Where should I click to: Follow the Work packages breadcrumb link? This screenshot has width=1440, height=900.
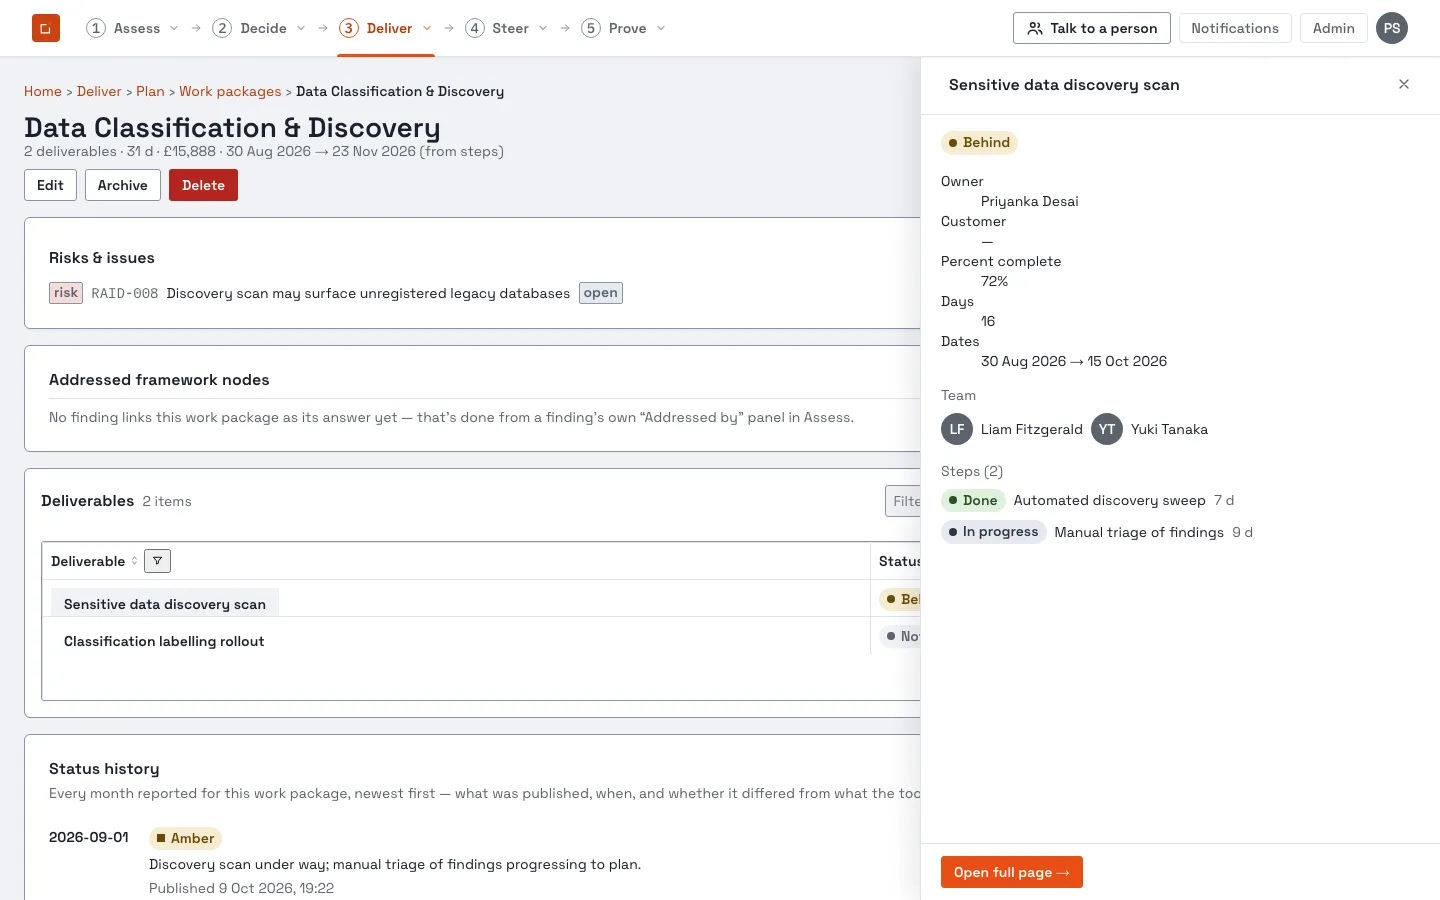point(230,91)
